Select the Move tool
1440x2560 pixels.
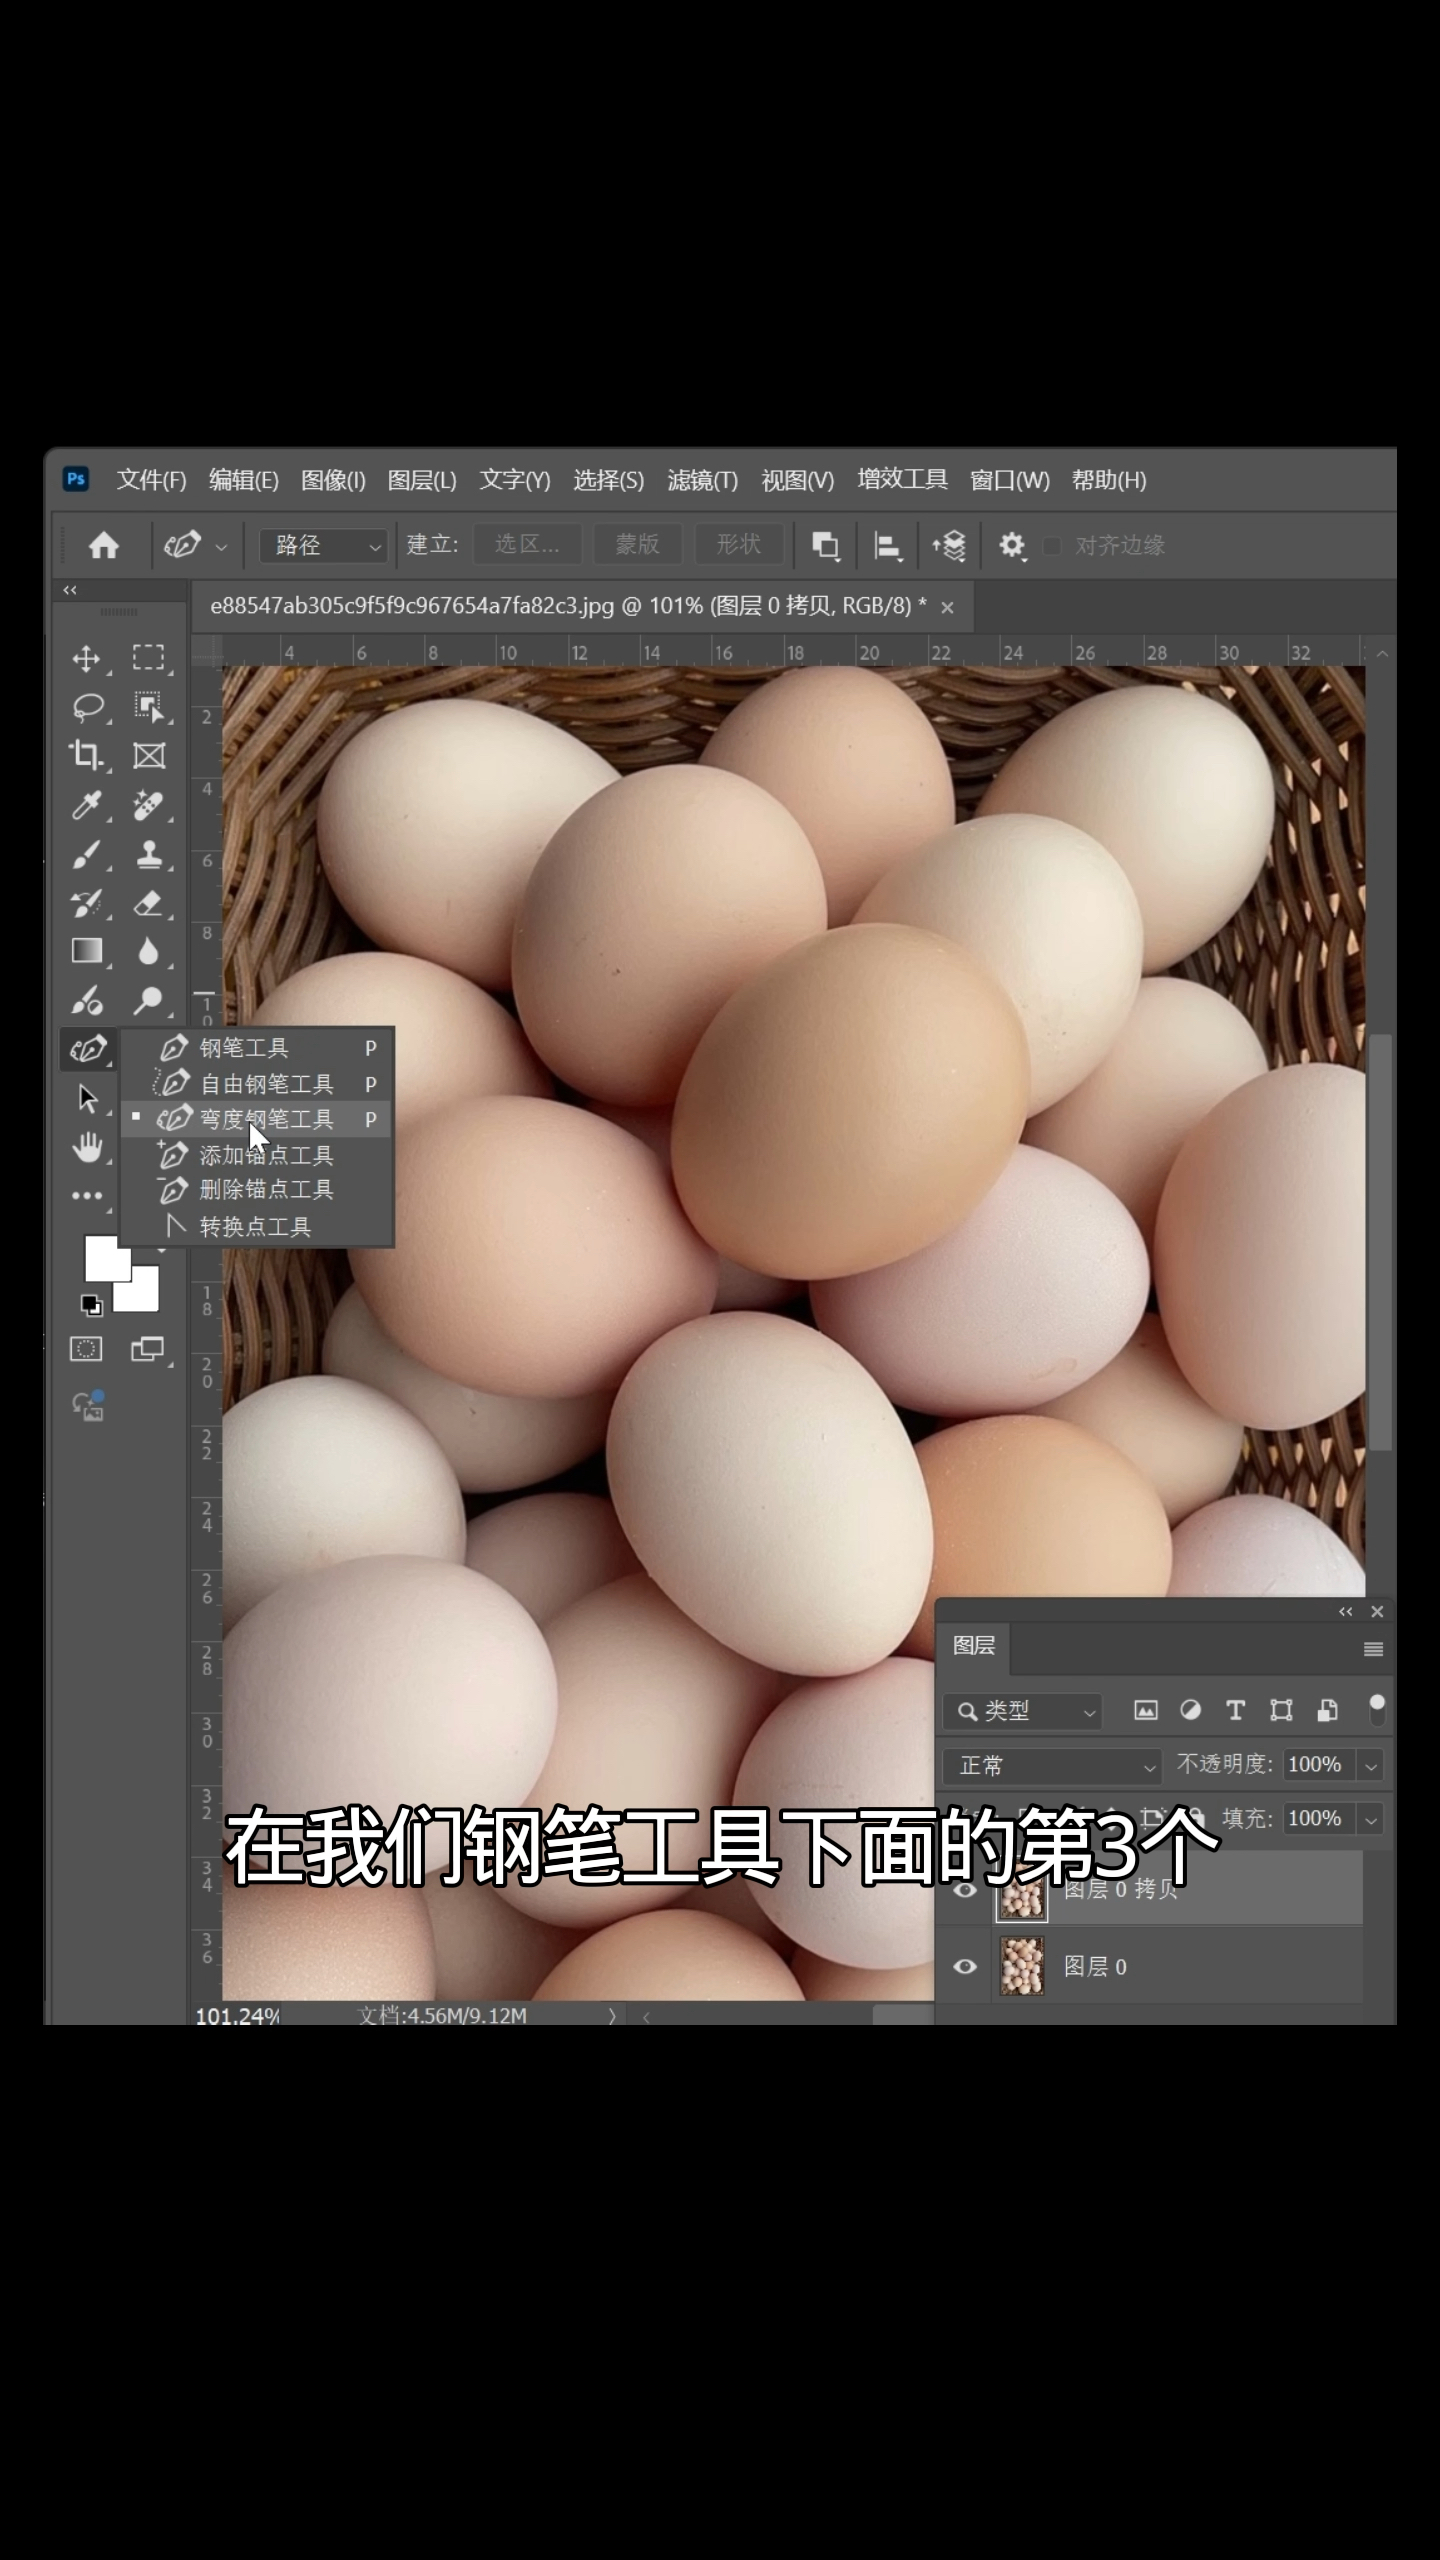[87, 659]
